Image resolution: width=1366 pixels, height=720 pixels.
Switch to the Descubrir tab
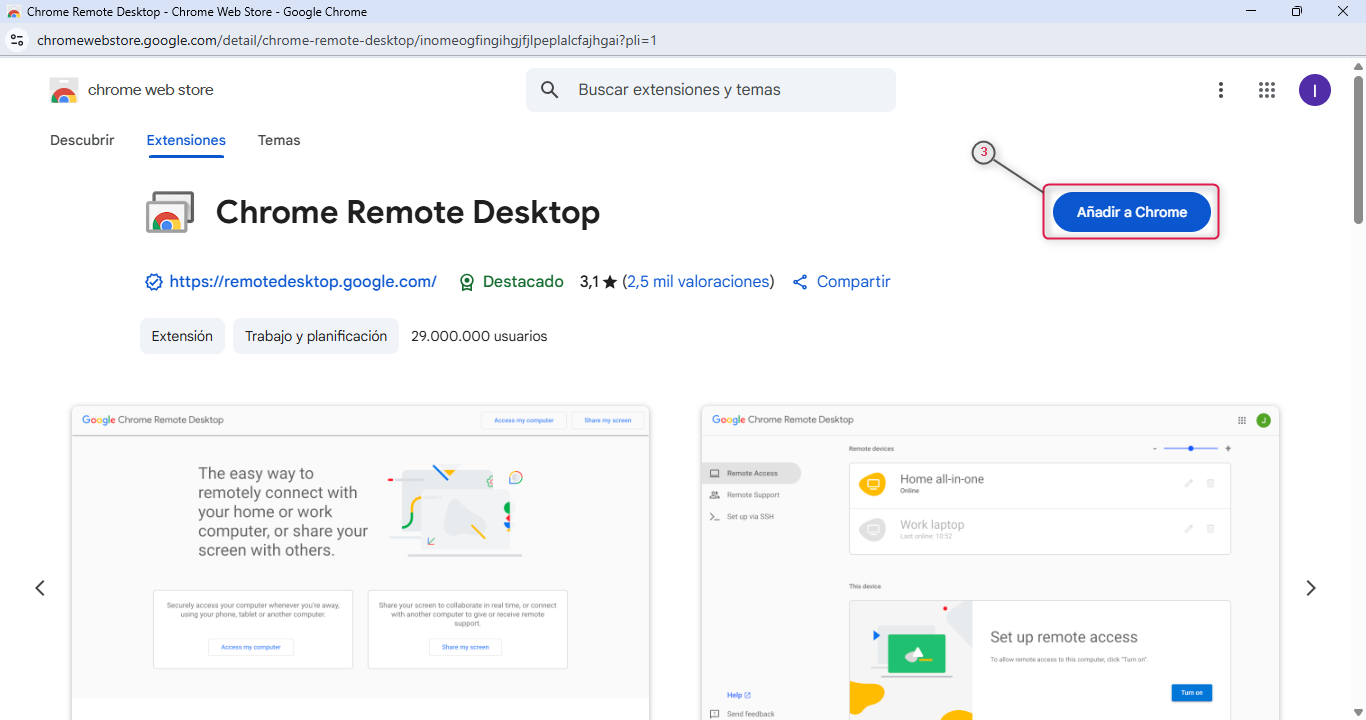click(x=82, y=140)
